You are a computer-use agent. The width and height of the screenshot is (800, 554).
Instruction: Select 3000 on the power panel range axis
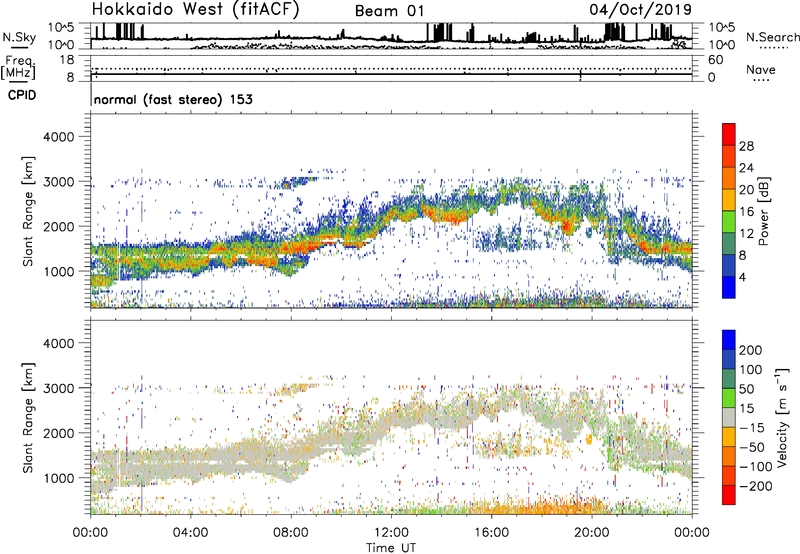point(59,182)
